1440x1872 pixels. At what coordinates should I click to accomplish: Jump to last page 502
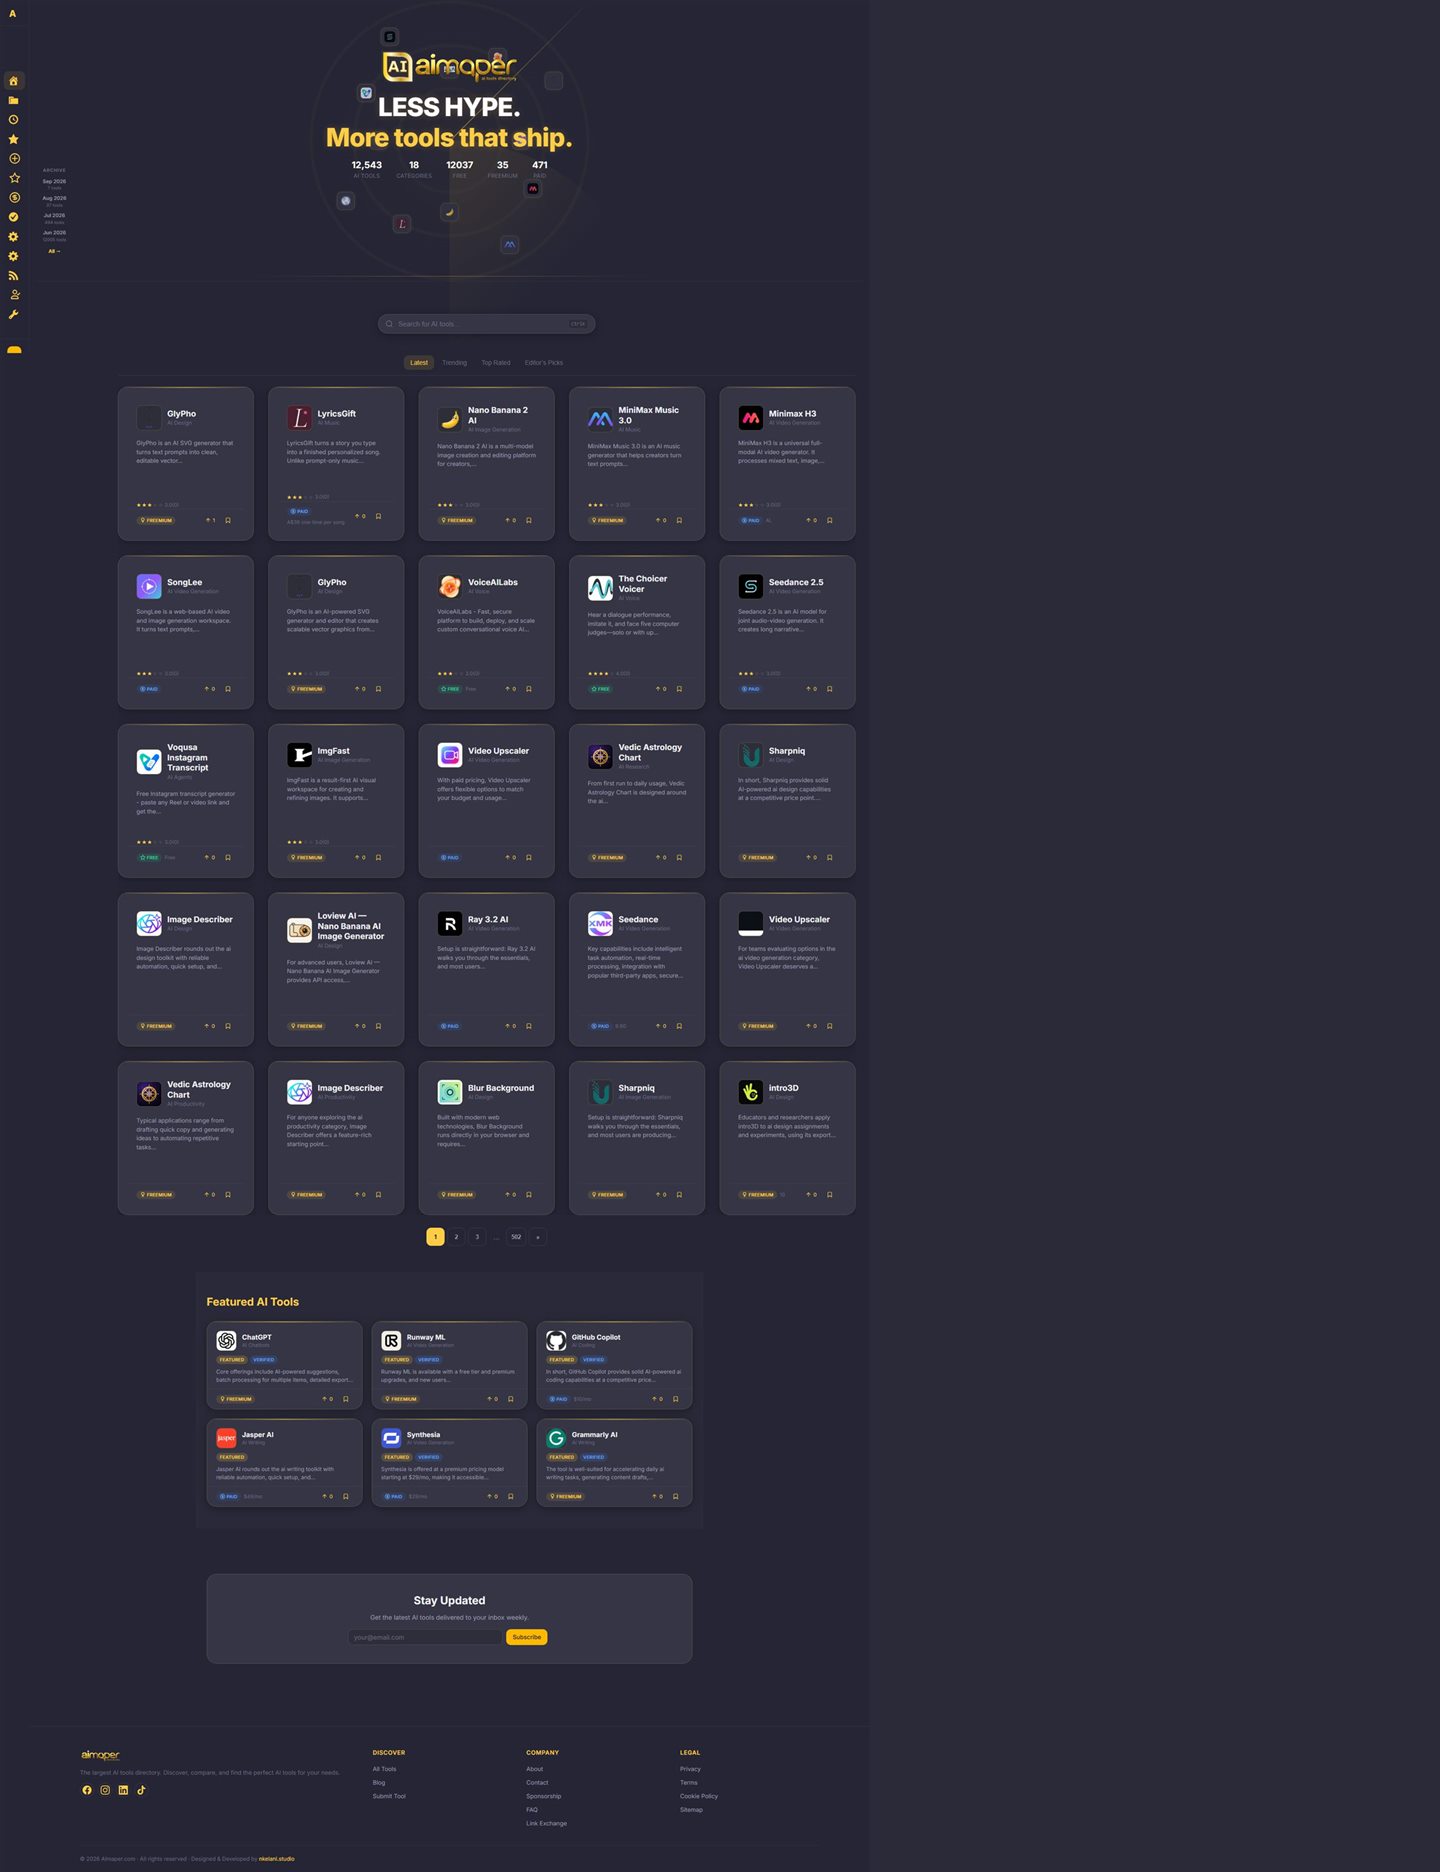click(516, 1237)
